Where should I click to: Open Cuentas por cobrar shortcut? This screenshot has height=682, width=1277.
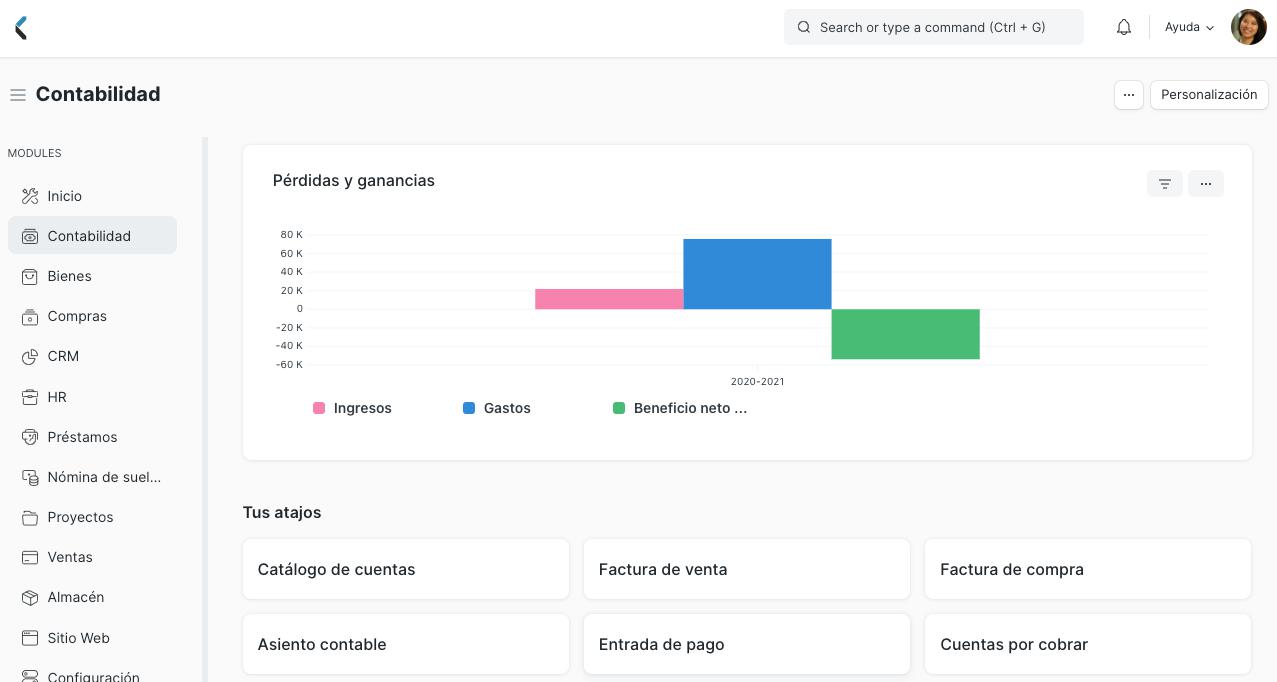(1088, 644)
